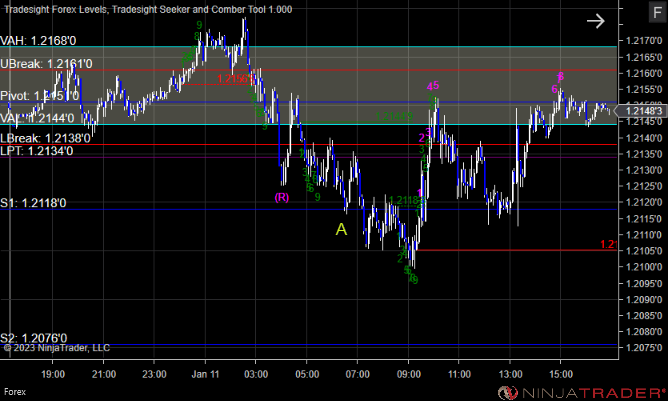Viewport: 668px width, 401px height.
Task: Click the magenta (R) marker
Action: (x=282, y=197)
